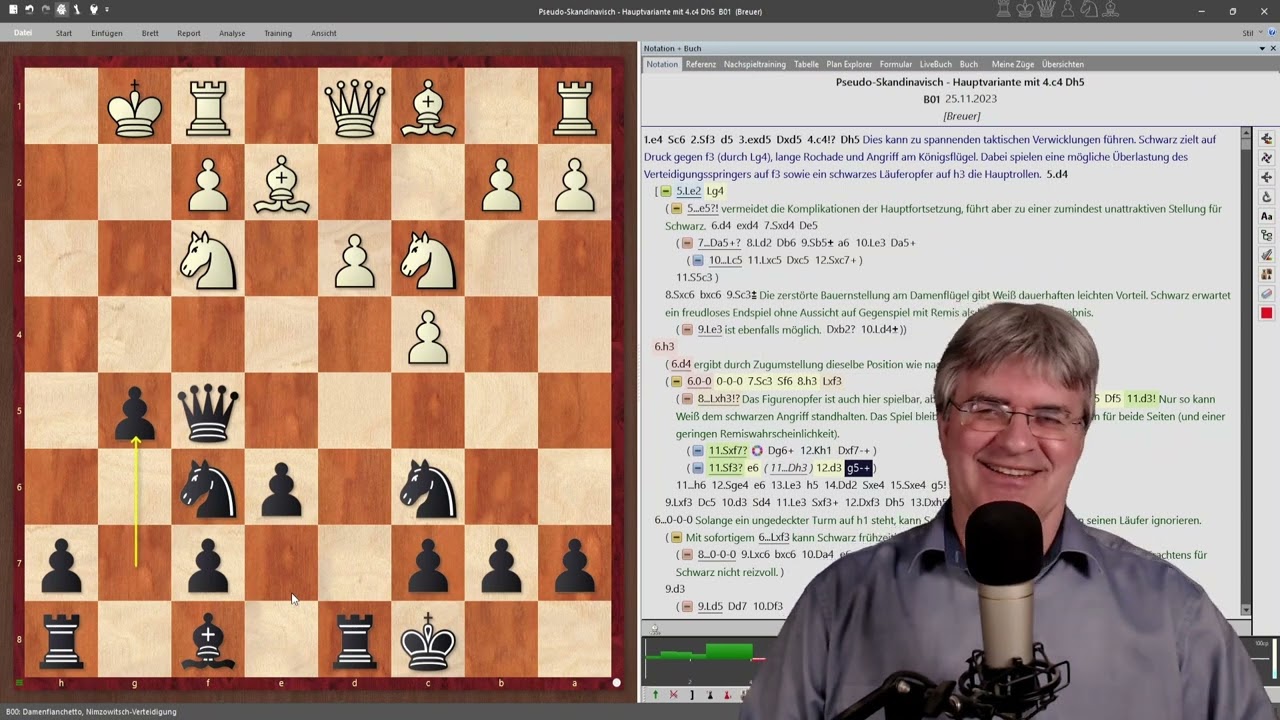Open the quick access toolbar customize arrow
The image size is (1280, 720).
(x=106, y=10)
